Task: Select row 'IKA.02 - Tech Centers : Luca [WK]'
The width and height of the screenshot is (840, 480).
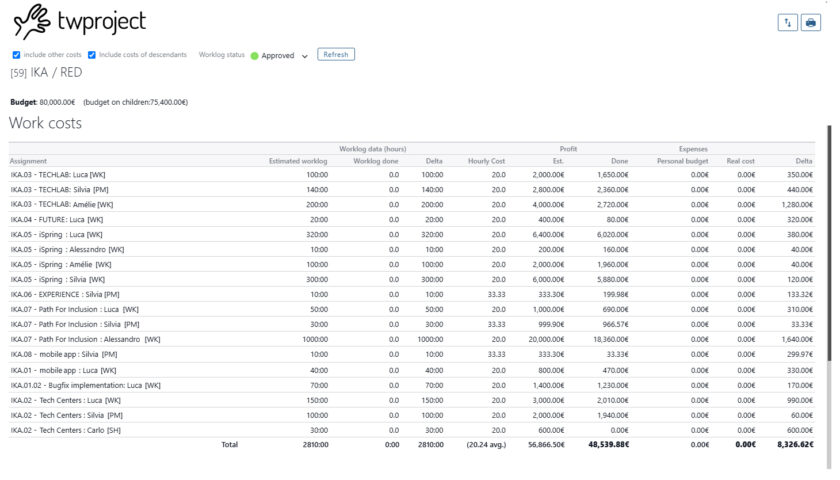Action: pyautogui.click(x=411, y=400)
